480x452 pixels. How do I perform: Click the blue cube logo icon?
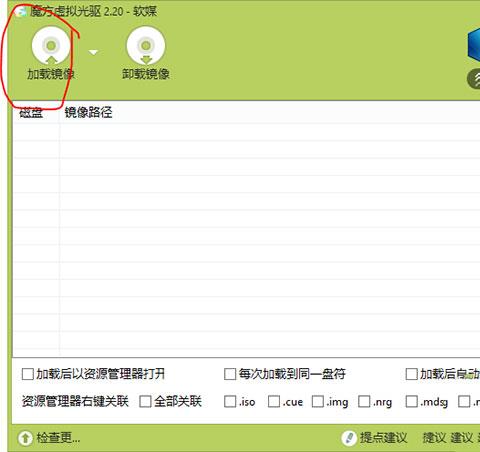(474, 46)
